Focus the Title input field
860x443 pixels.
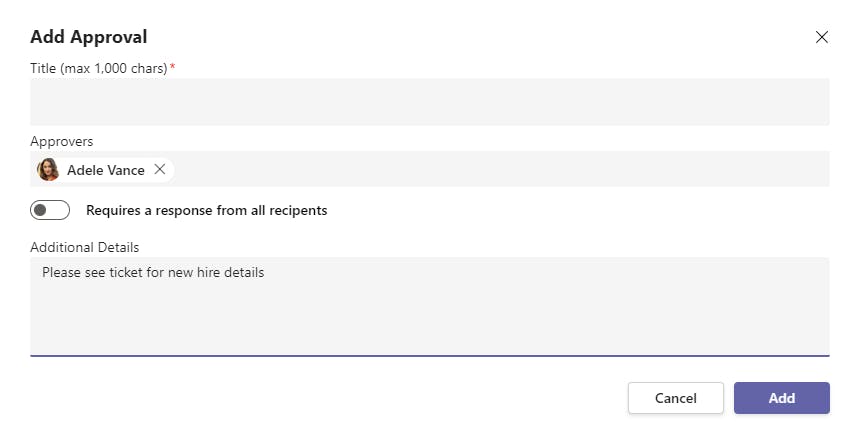430,102
